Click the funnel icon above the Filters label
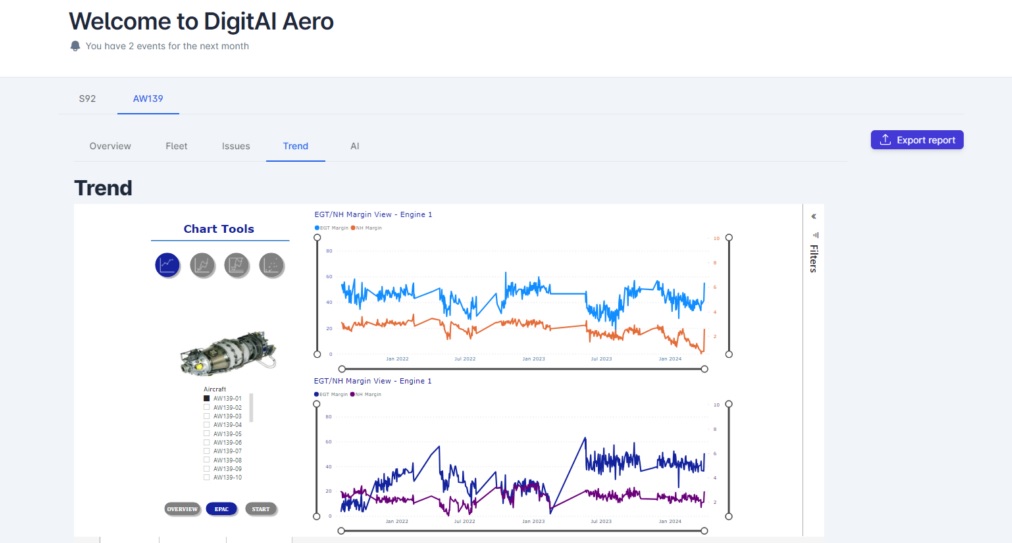 815,235
